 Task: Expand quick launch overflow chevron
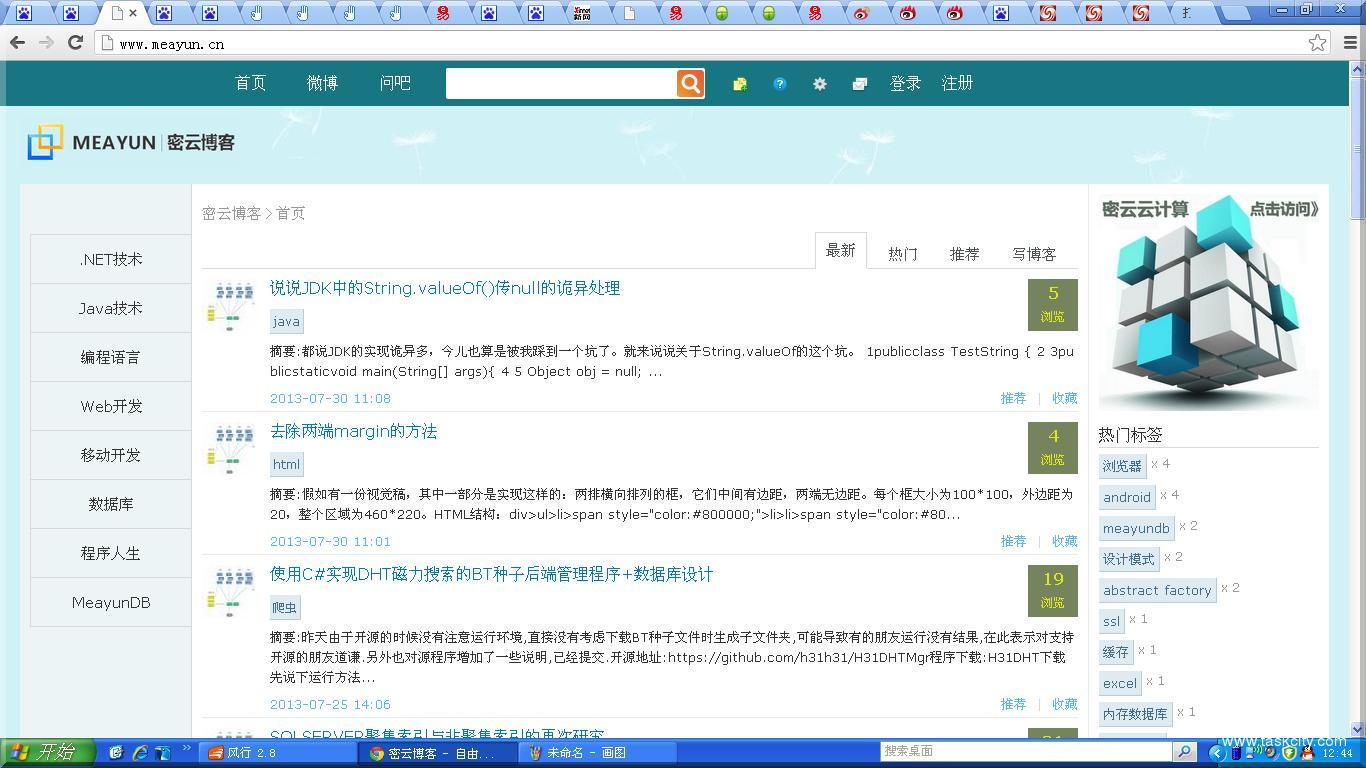tap(186, 749)
